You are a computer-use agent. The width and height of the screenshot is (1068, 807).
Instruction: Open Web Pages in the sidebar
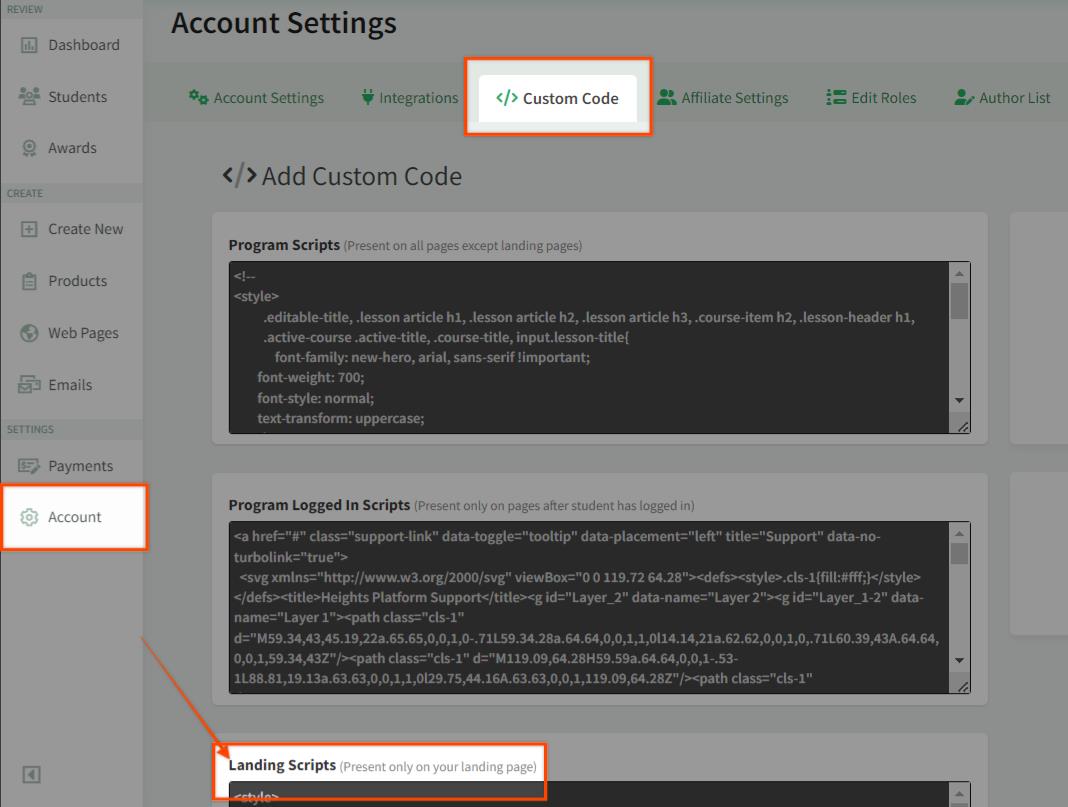[72, 333]
